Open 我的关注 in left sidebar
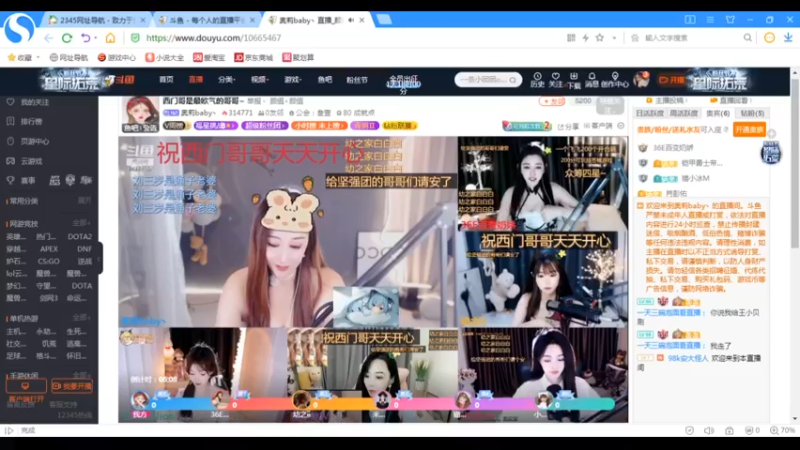The width and height of the screenshot is (800, 450). coord(29,103)
